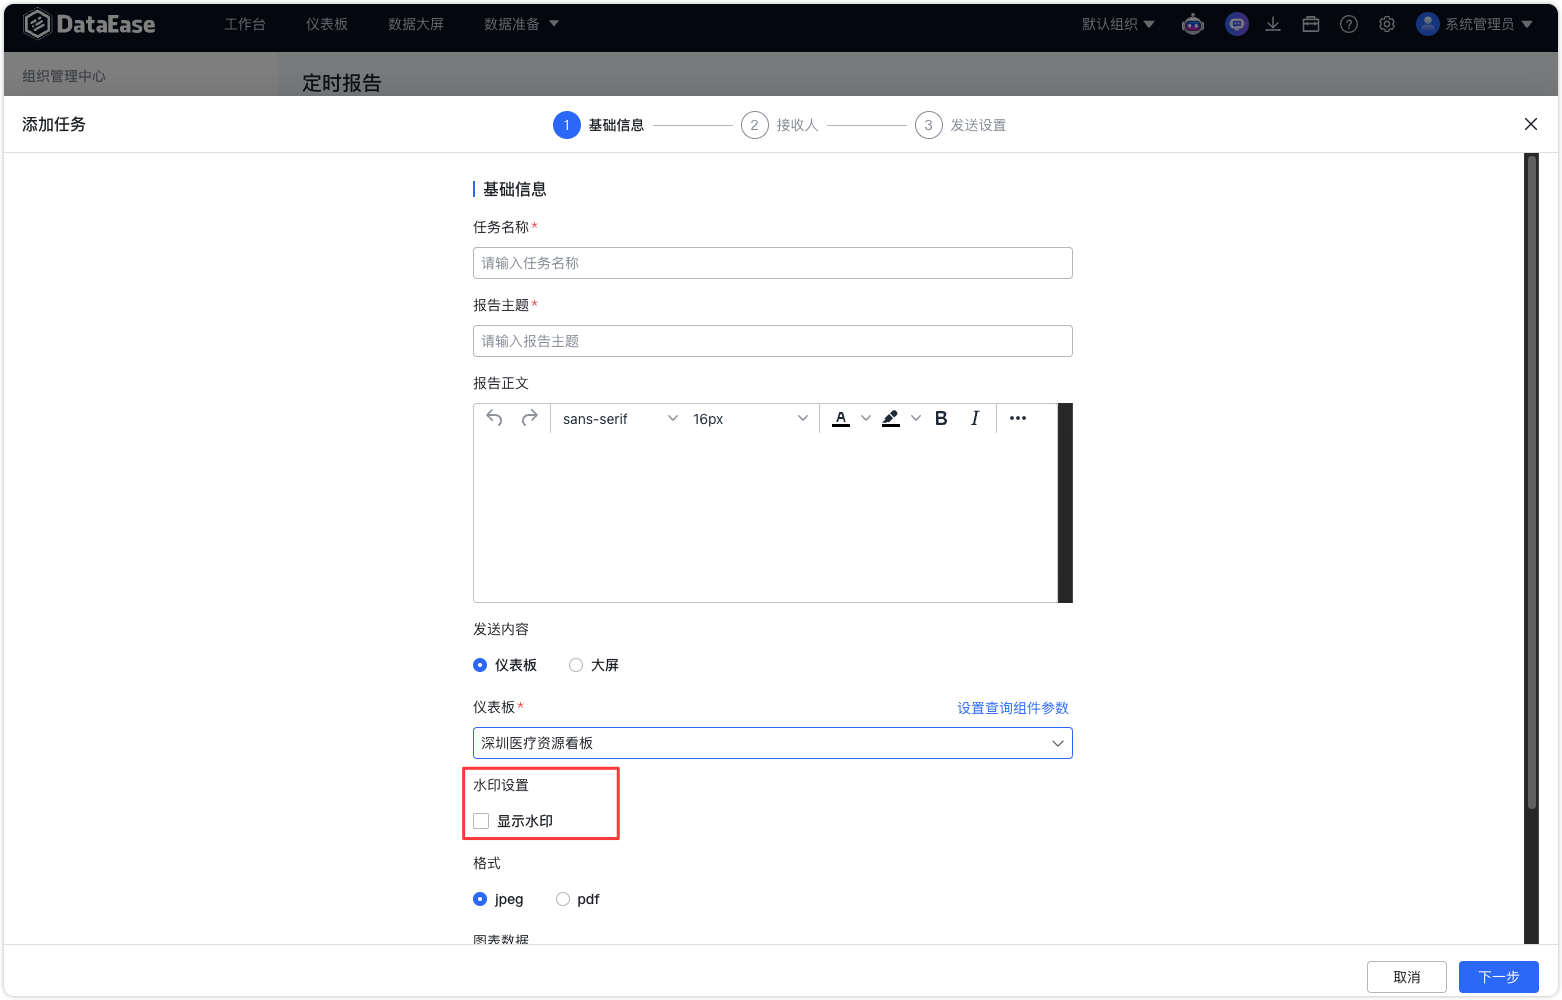The width and height of the screenshot is (1562, 1000).
Task: Select step 2 接收人
Action: [780, 125]
